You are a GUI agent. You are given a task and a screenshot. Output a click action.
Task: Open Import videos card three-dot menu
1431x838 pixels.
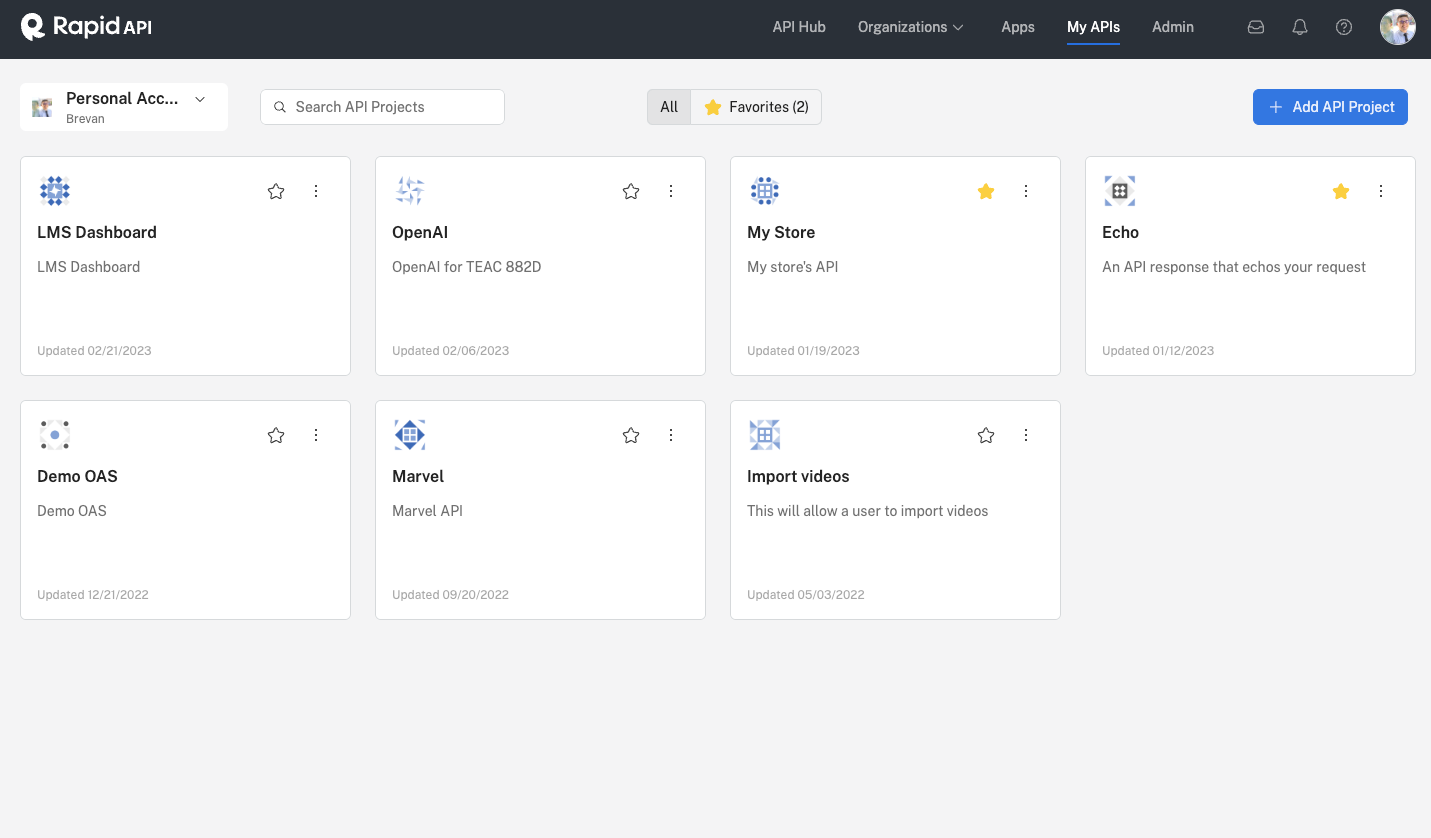[x=1026, y=435]
